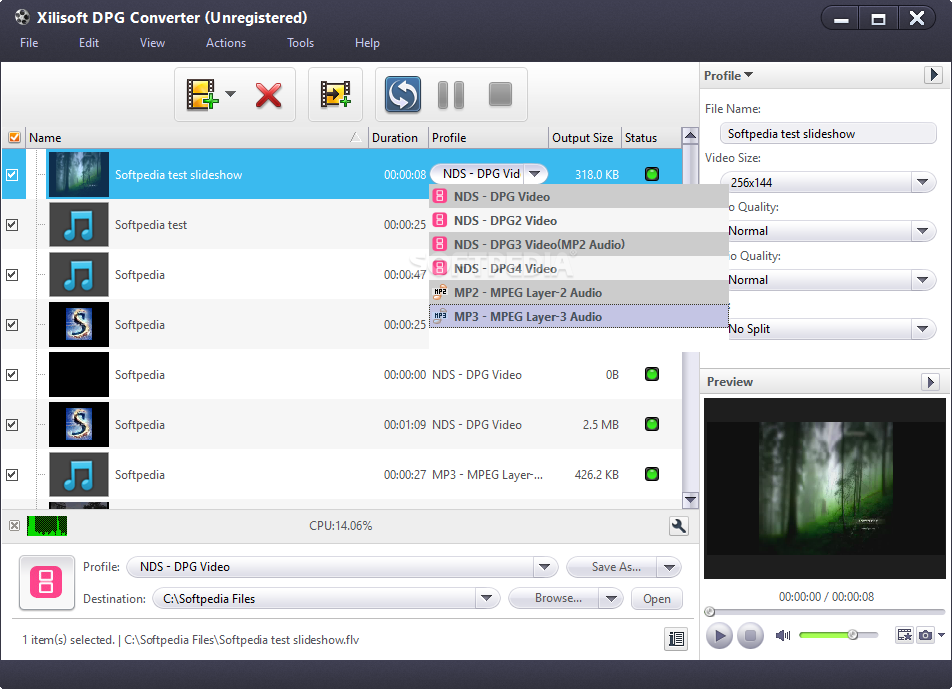The image size is (952, 689).
Task: Choose MP2 - MPEG Layer-2 Audio option
Action: tap(579, 293)
